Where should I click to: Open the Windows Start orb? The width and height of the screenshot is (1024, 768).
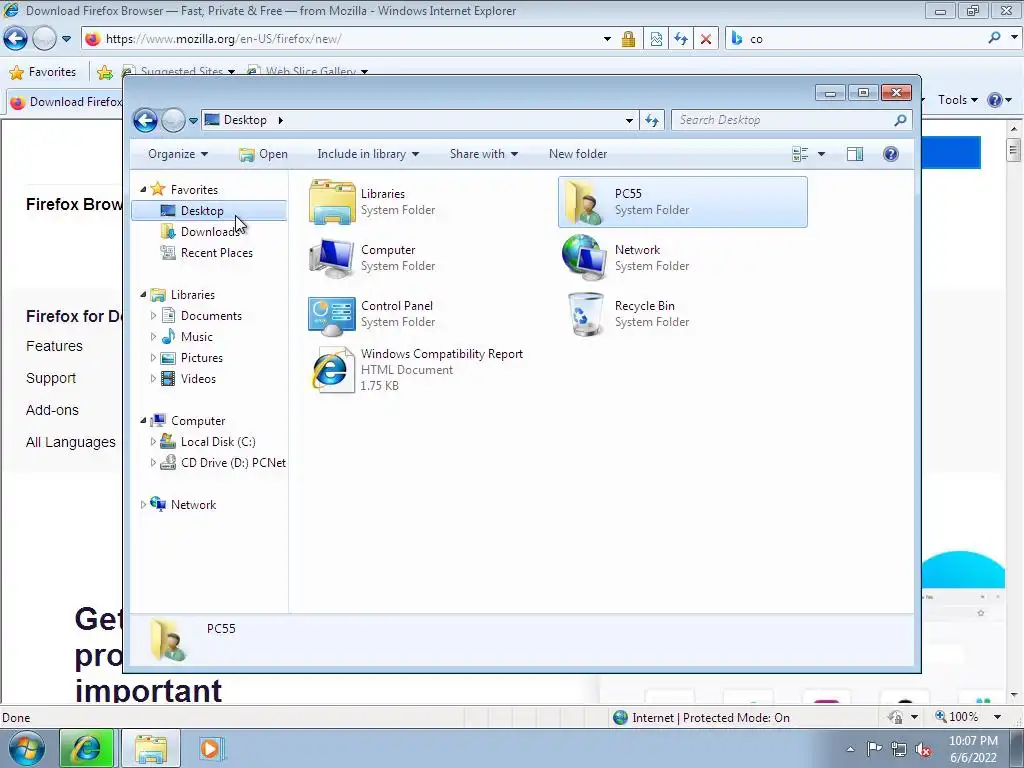(26, 748)
